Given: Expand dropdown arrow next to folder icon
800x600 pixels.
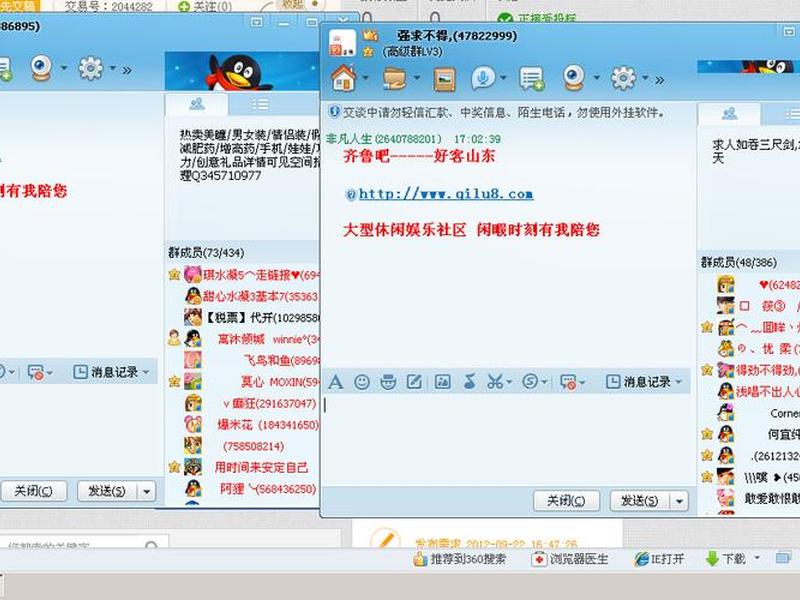Looking at the screenshot, I should point(416,78).
